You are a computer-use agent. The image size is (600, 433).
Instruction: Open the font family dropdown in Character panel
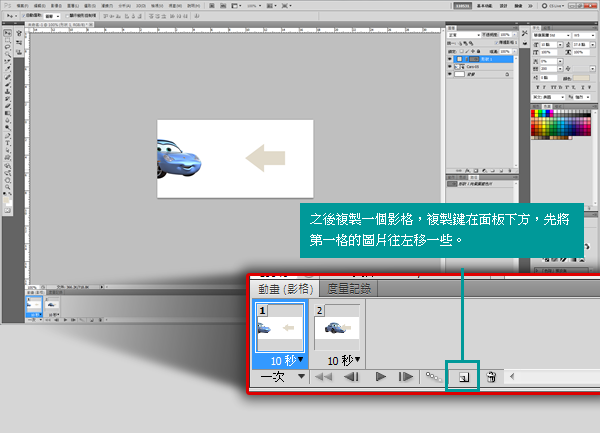coord(551,35)
